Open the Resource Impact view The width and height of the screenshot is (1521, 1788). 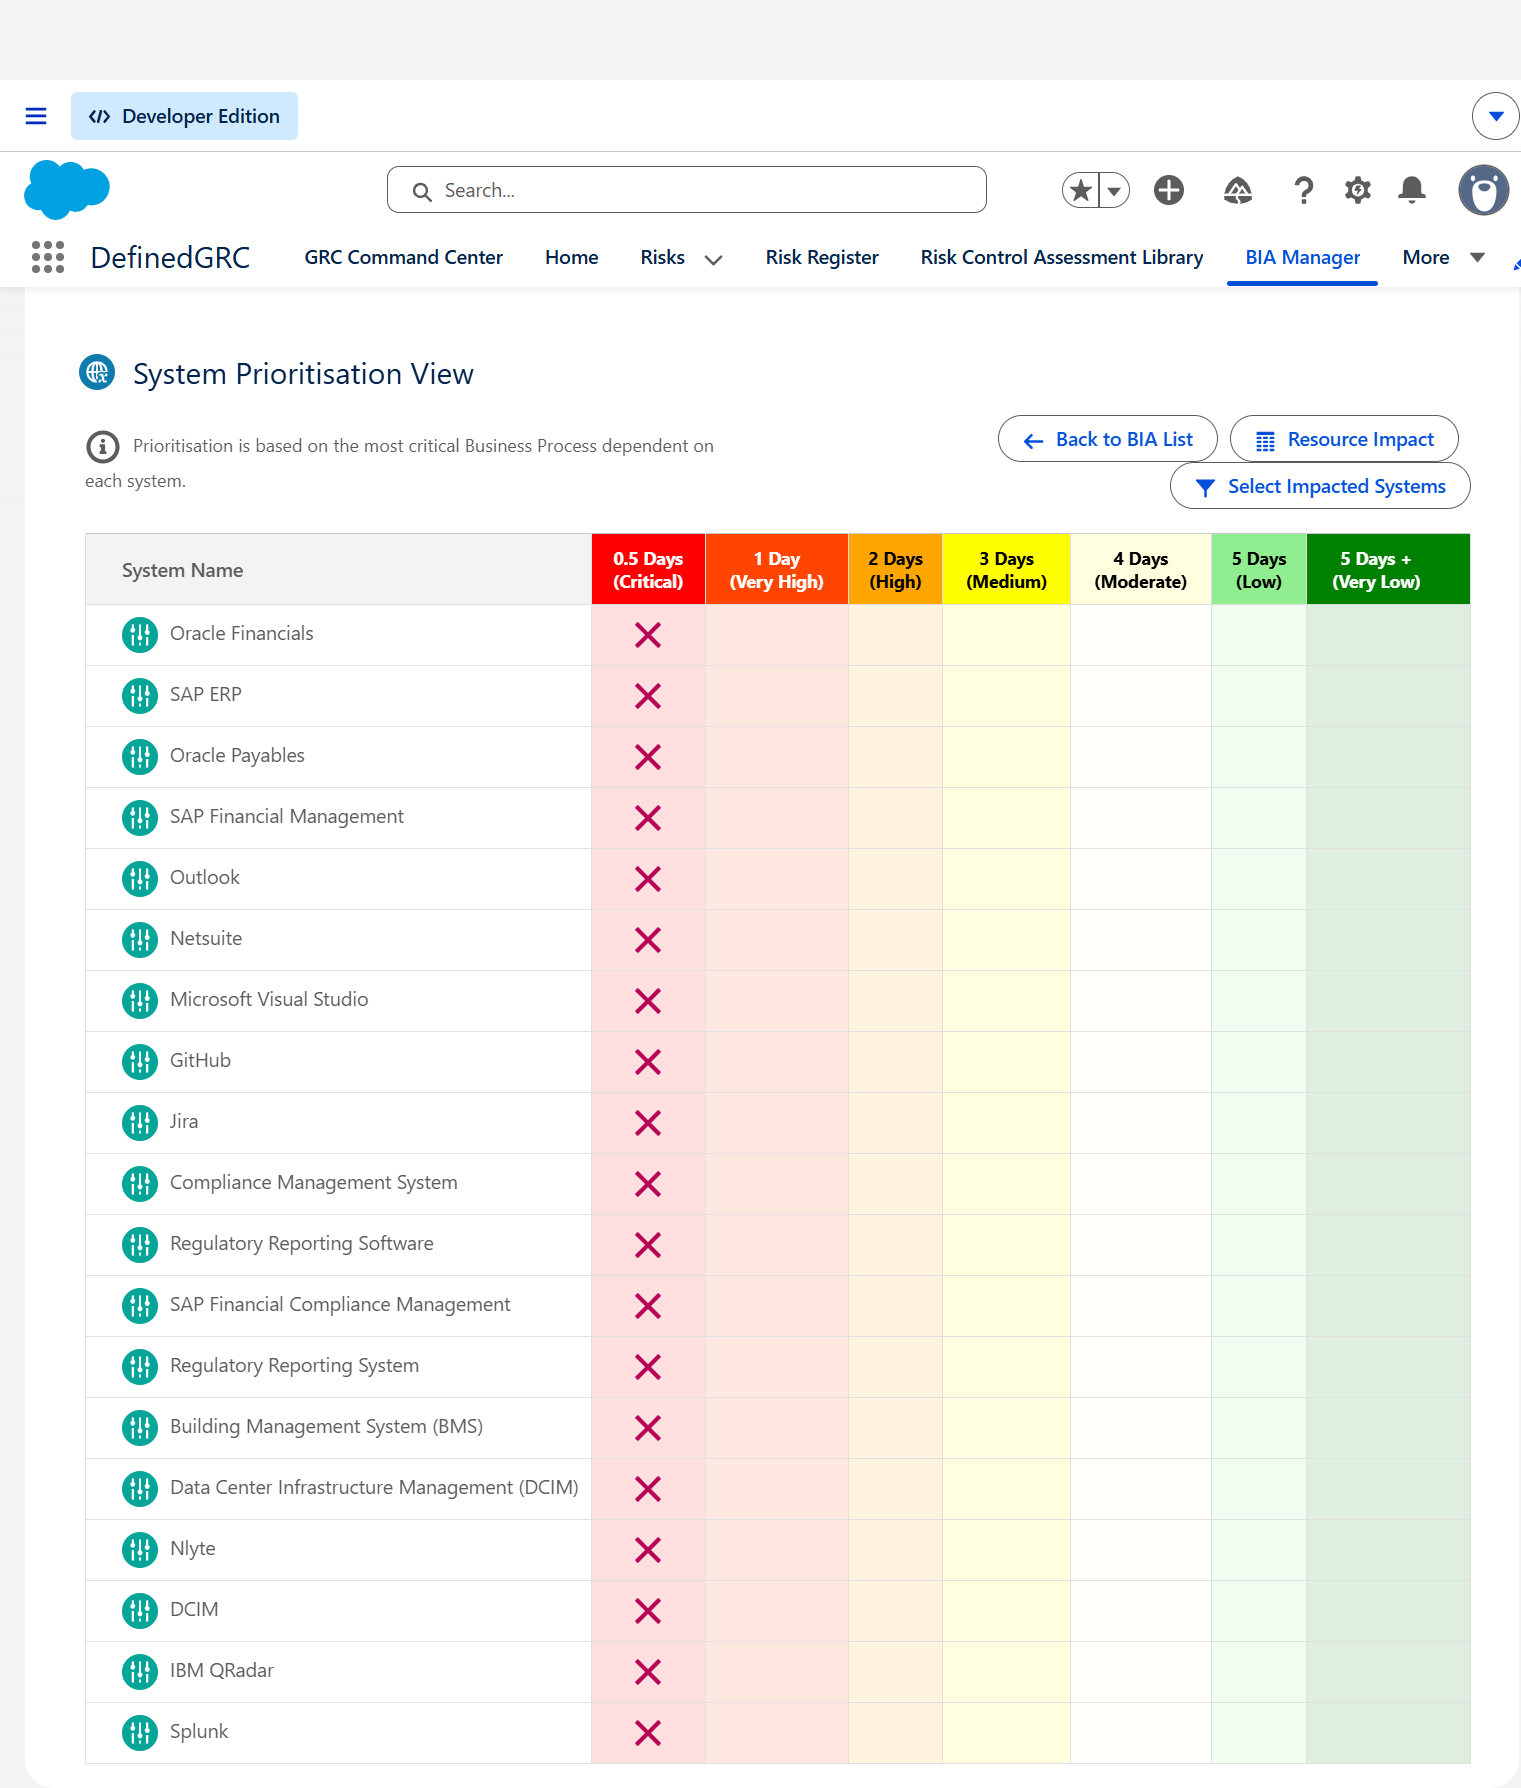point(1344,439)
